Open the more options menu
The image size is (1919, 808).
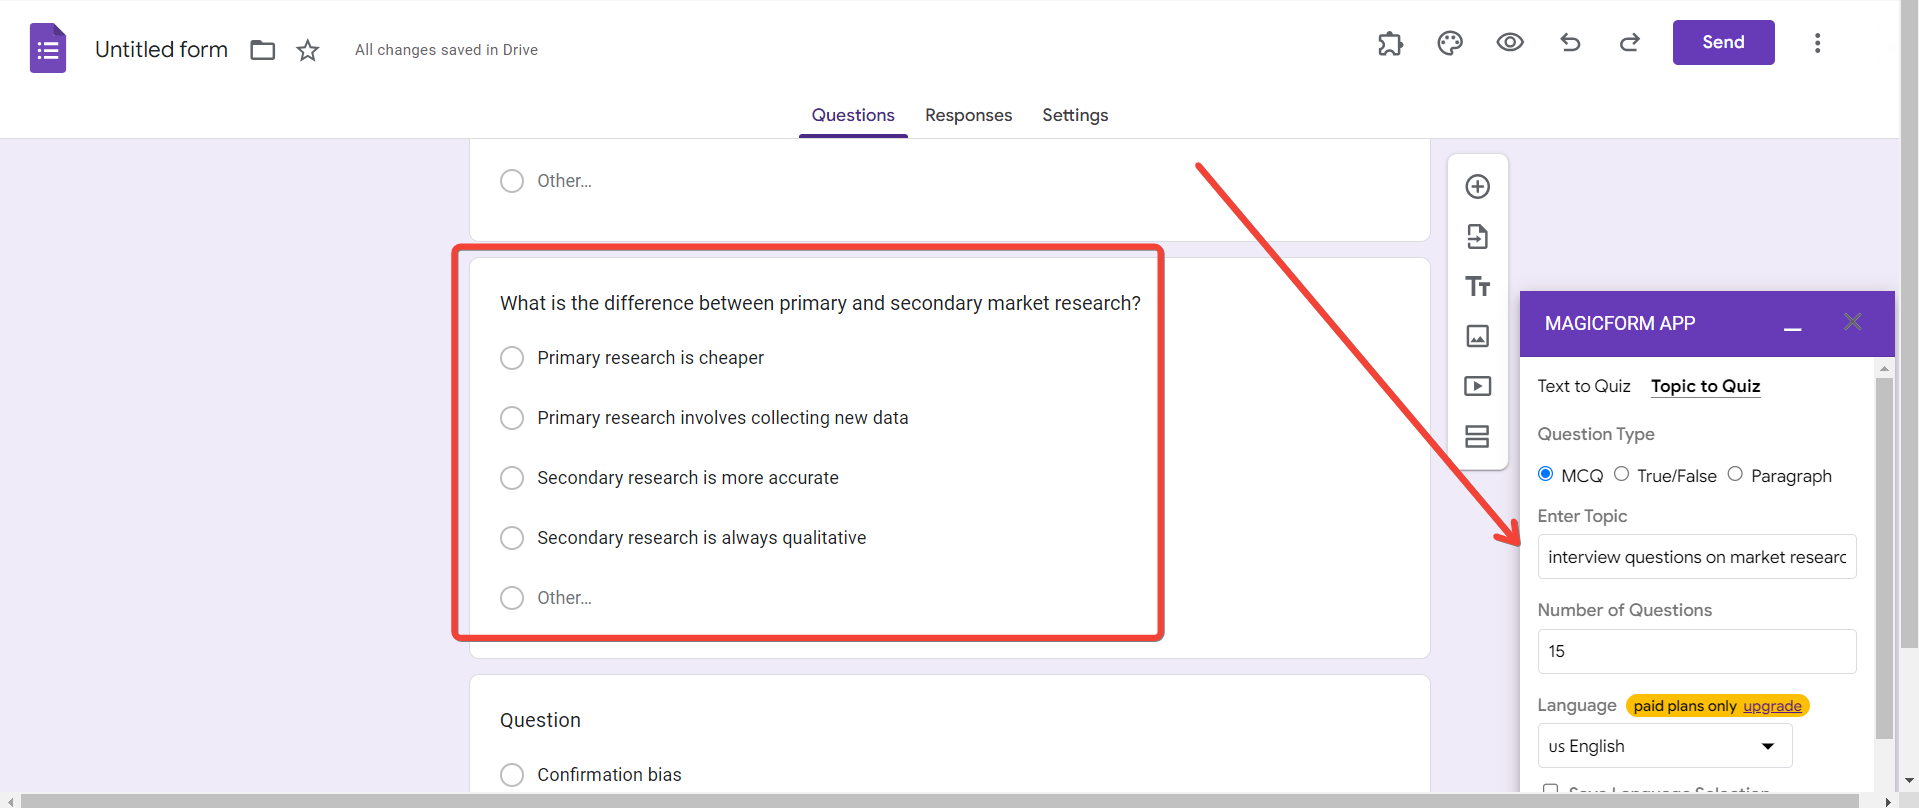click(1817, 43)
